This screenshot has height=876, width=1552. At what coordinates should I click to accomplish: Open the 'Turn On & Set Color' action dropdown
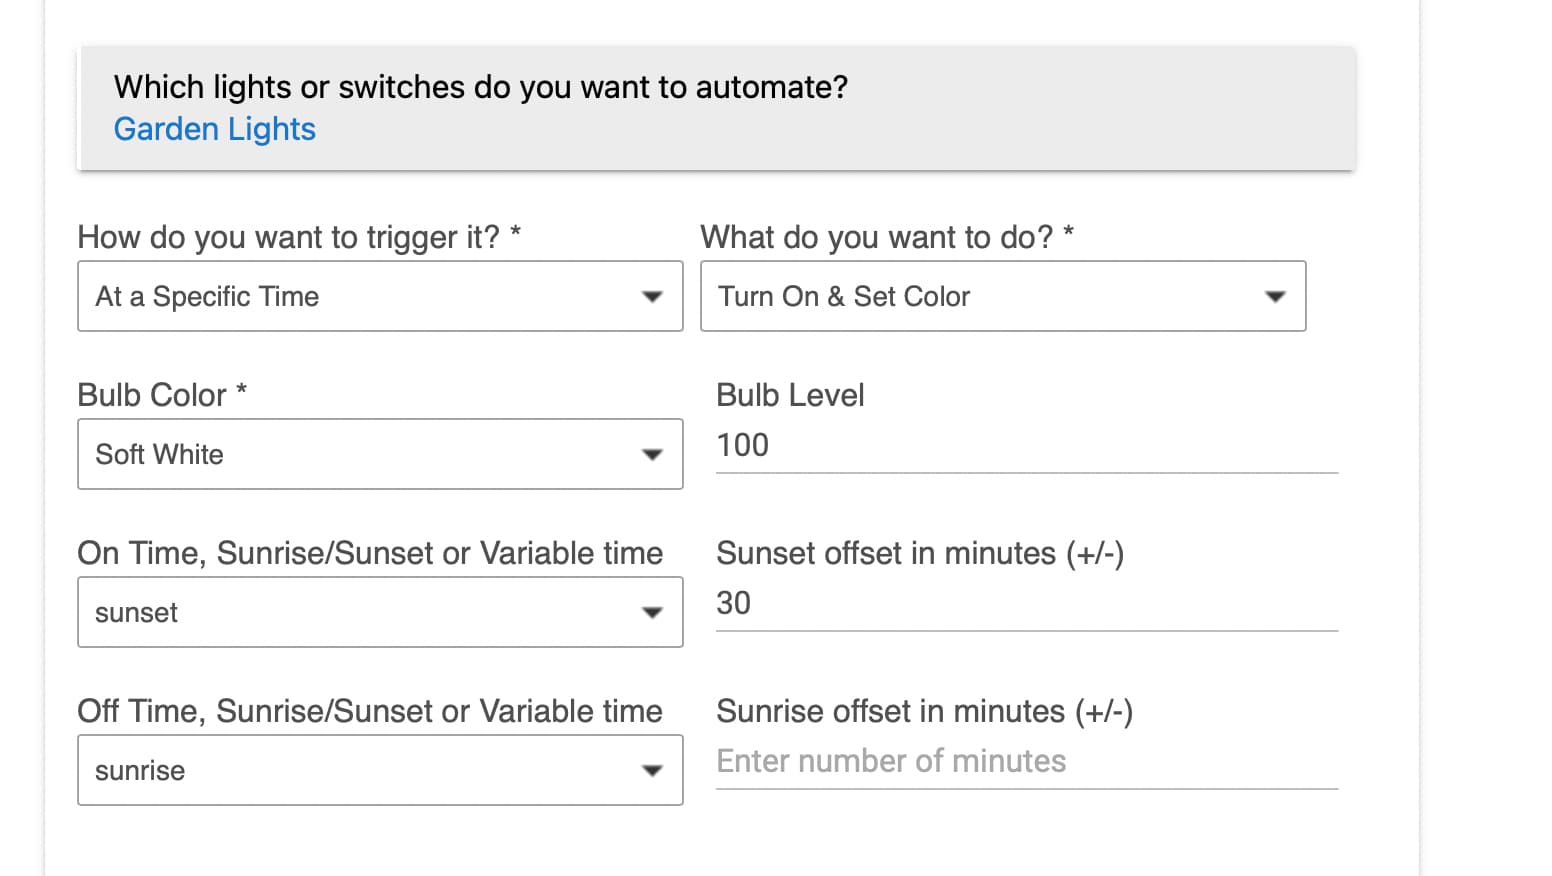coord(1003,296)
